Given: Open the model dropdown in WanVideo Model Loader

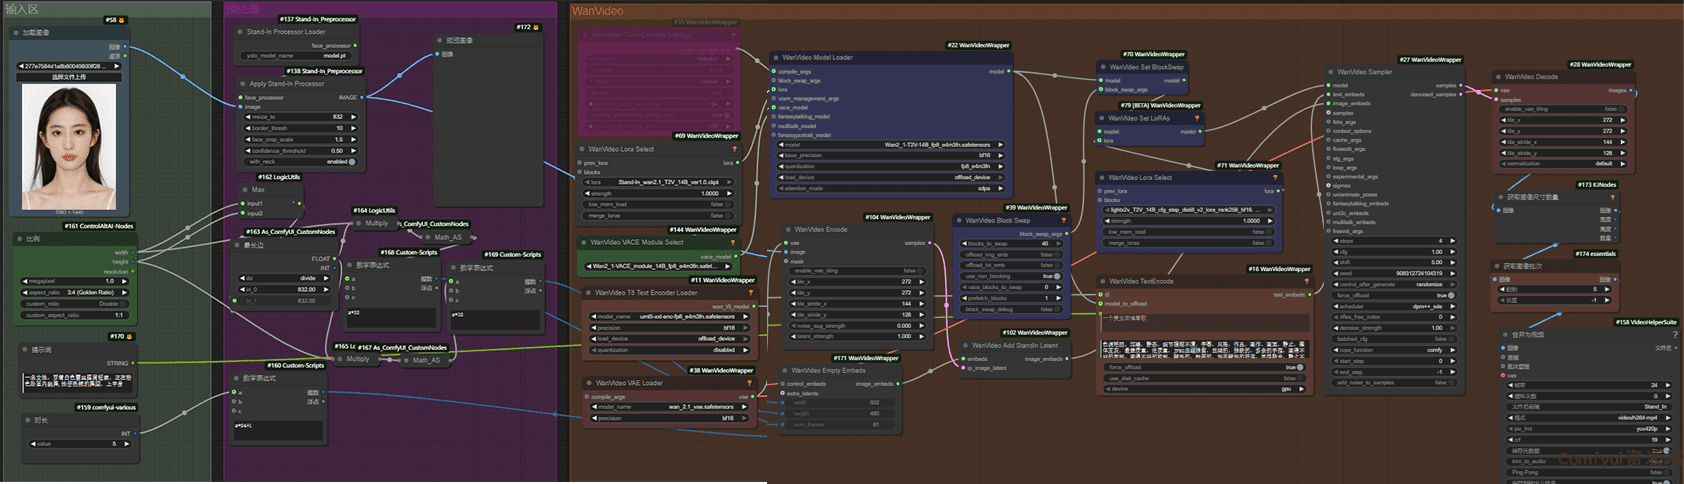Looking at the screenshot, I should 891,145.
